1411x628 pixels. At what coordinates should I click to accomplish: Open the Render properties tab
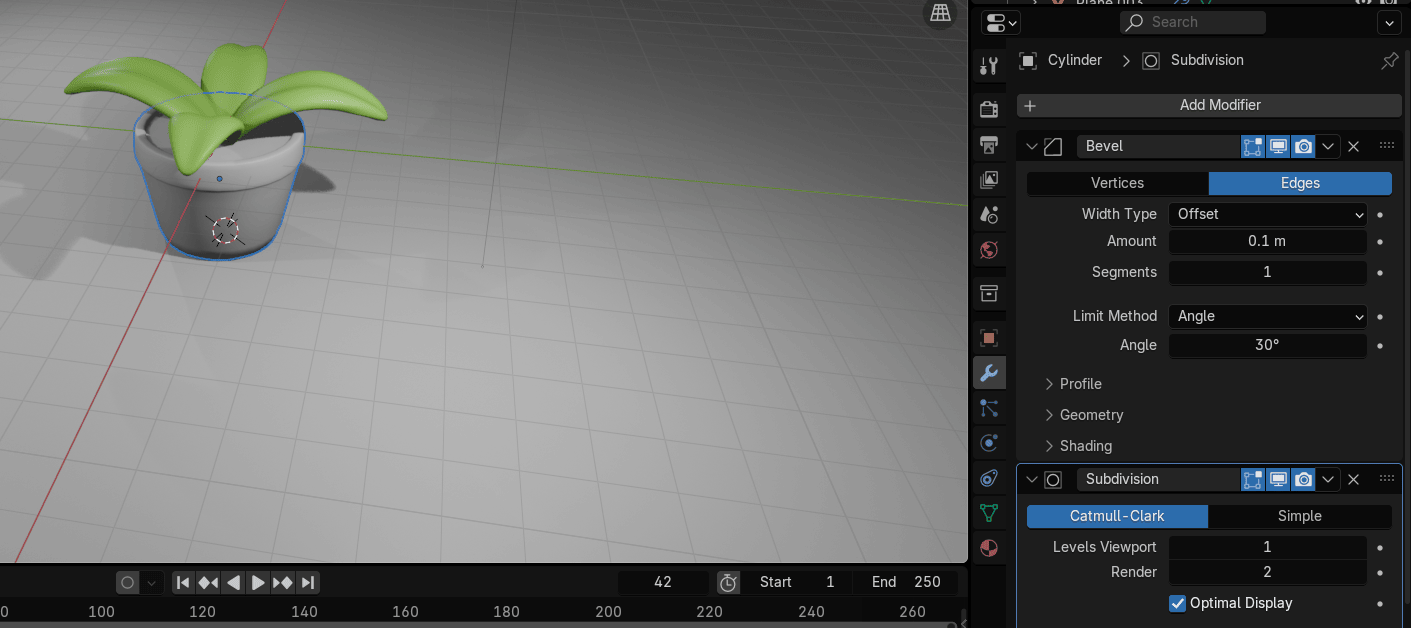click(989, 109)
